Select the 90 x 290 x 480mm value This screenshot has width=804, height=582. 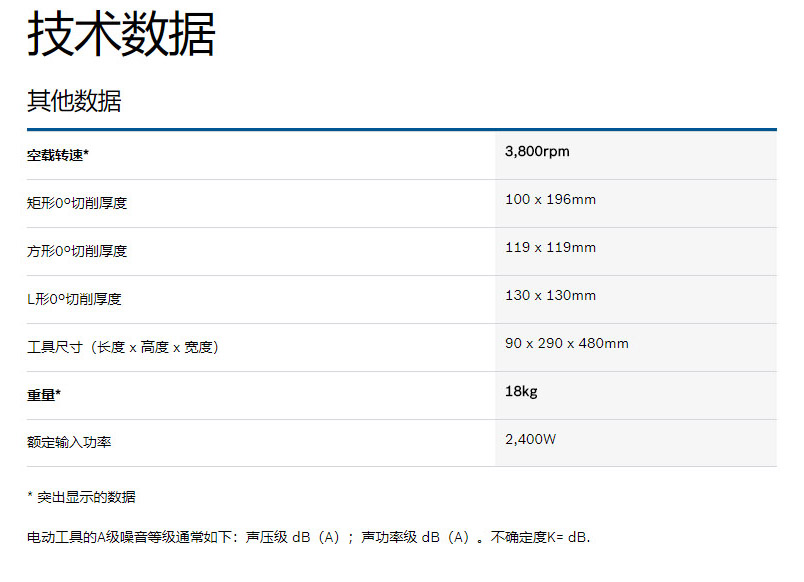tap(567, 344)
